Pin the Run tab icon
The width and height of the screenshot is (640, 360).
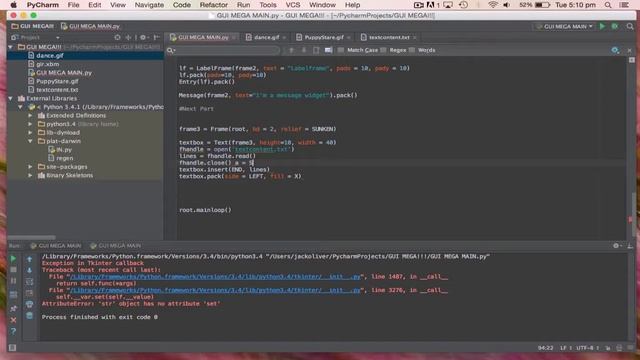(13, 308)
